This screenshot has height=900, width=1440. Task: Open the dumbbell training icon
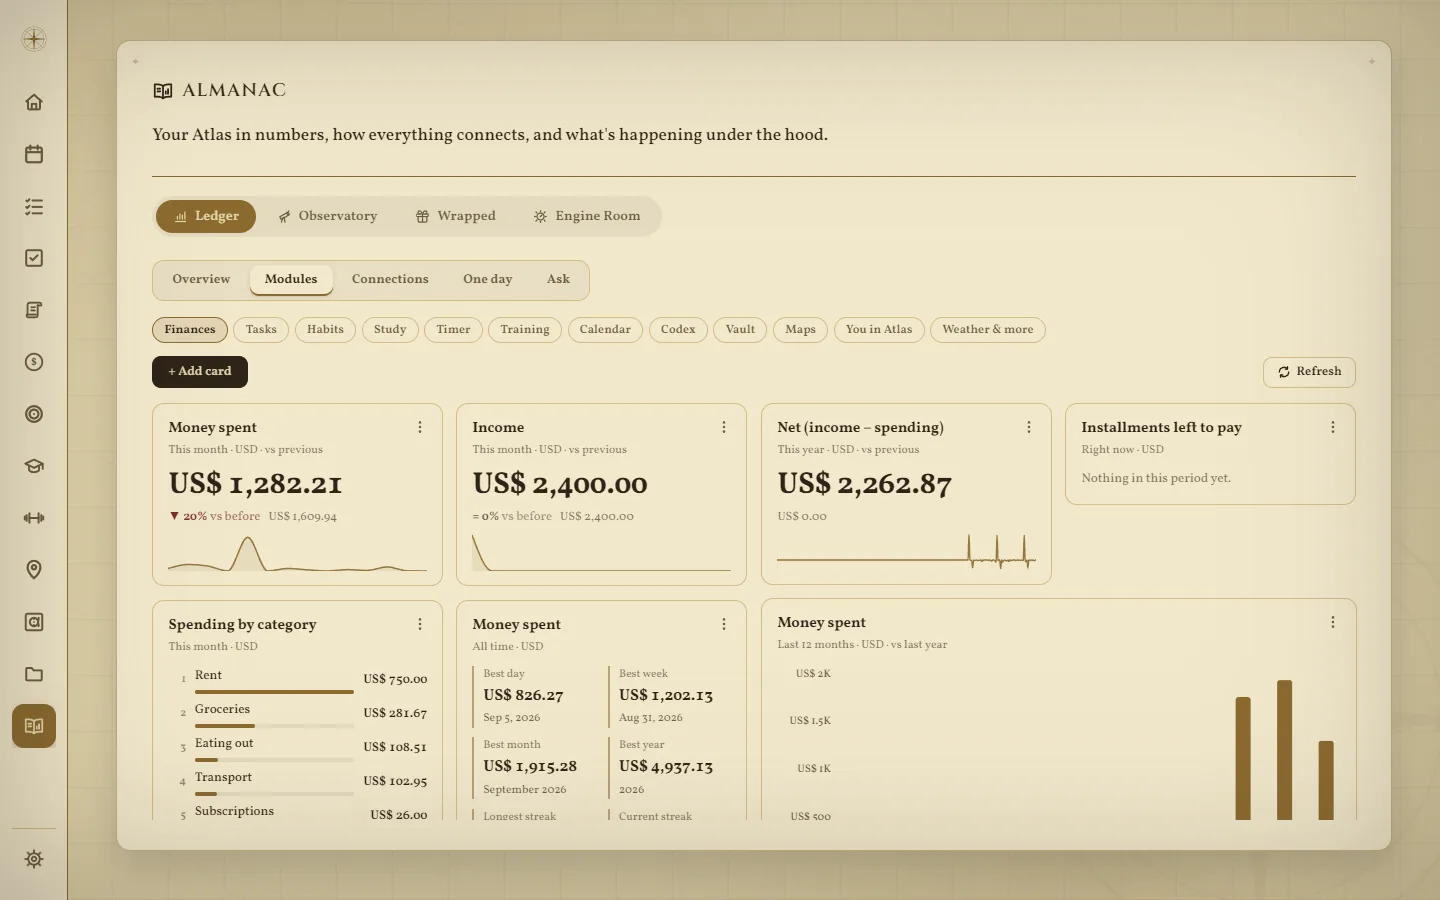tap(34, 518)
